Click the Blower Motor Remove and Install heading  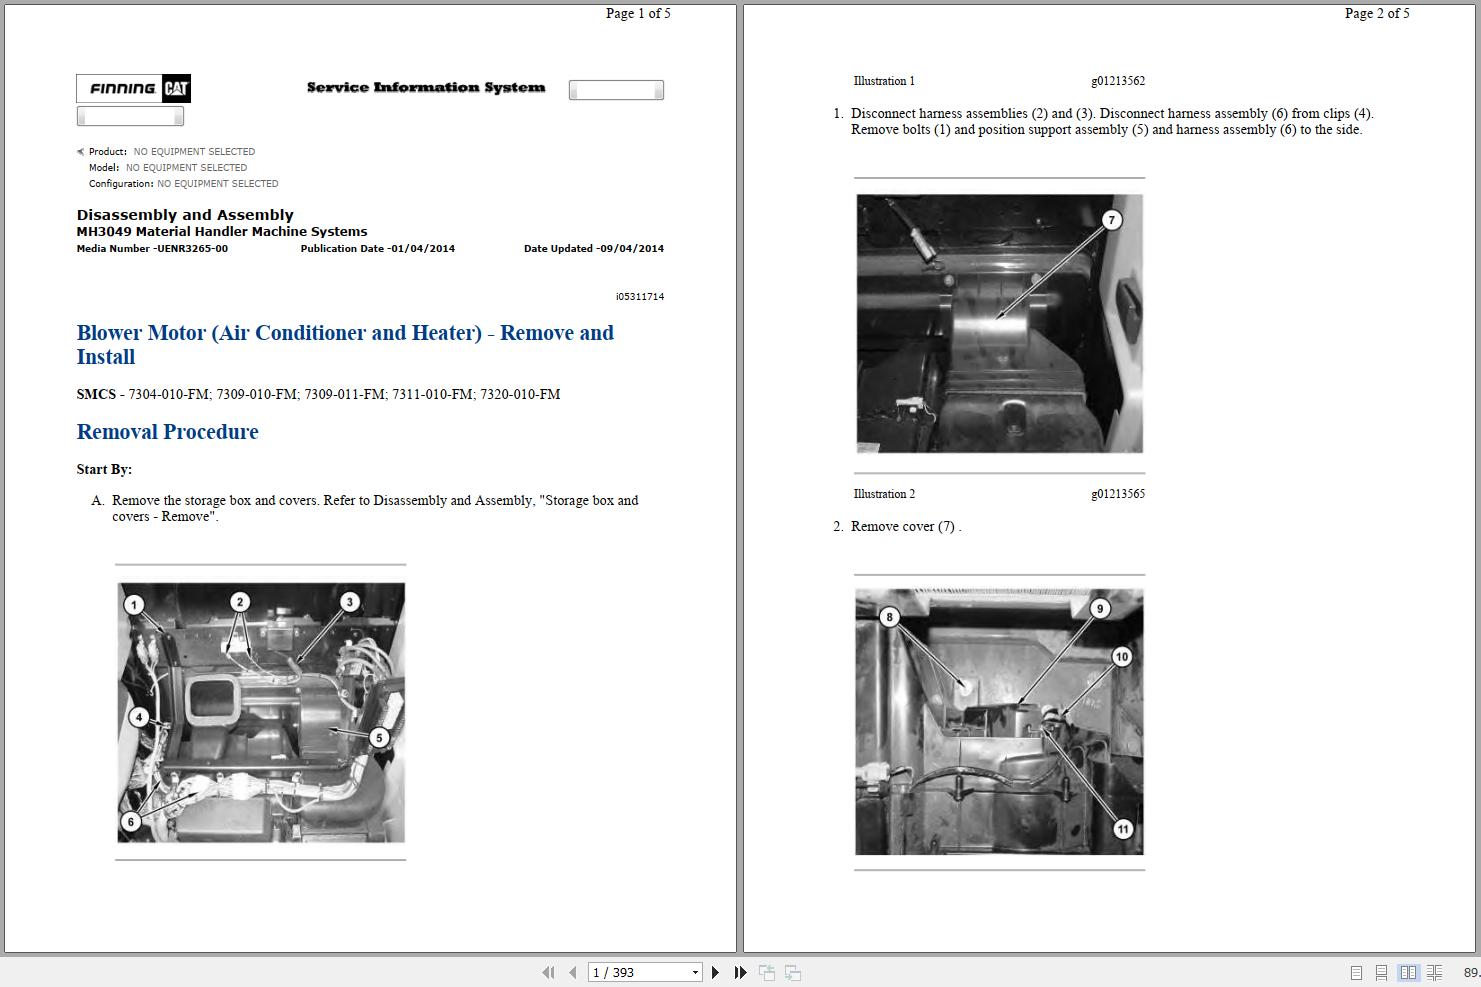click(345, 345)
